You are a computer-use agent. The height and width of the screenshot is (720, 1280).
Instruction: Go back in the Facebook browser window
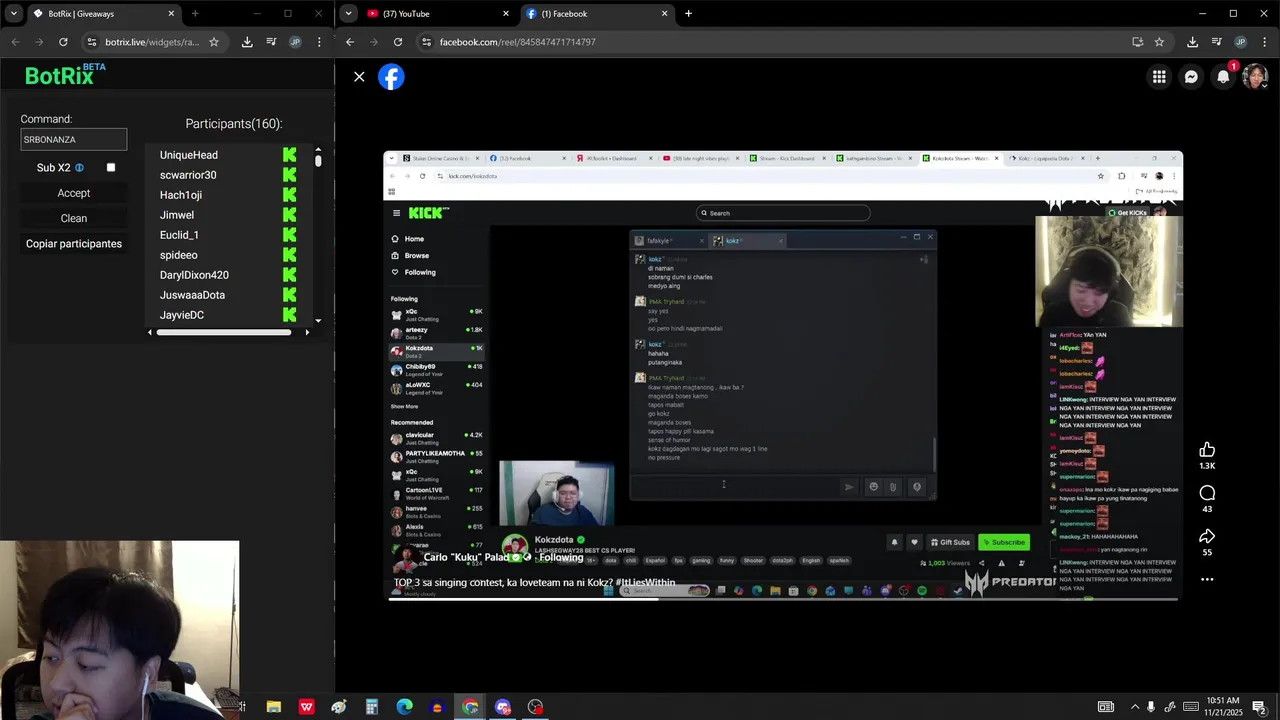click(349, 42)
